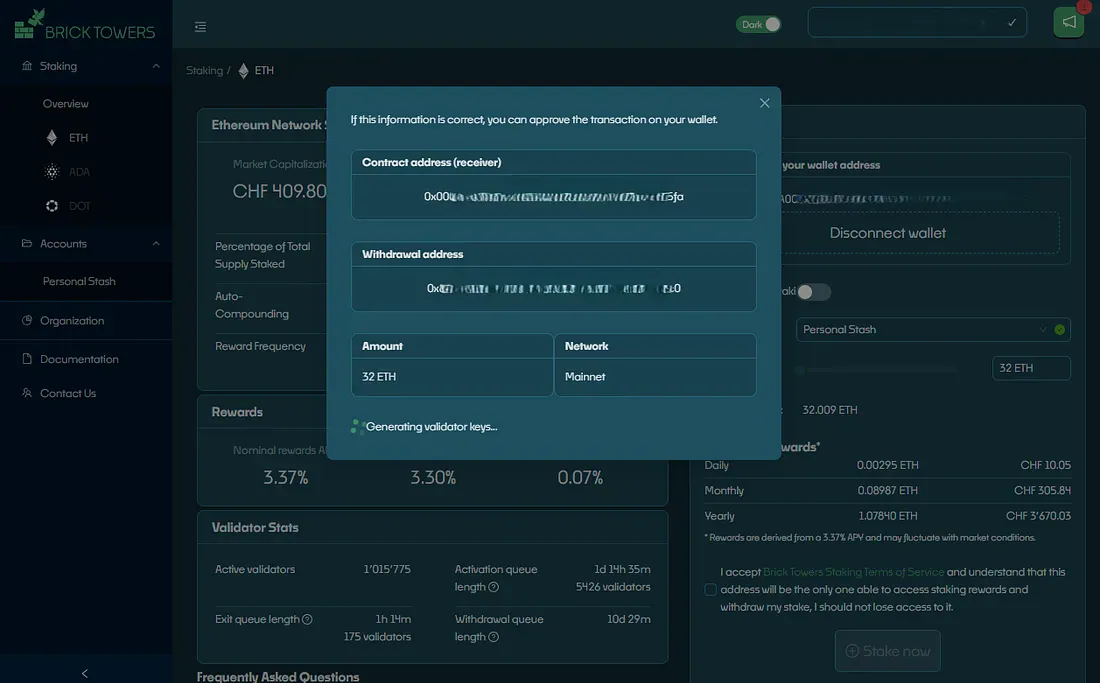1100x683 pixels.
Task: Open the Contact Us menu item
Action: tap(68, 393)
